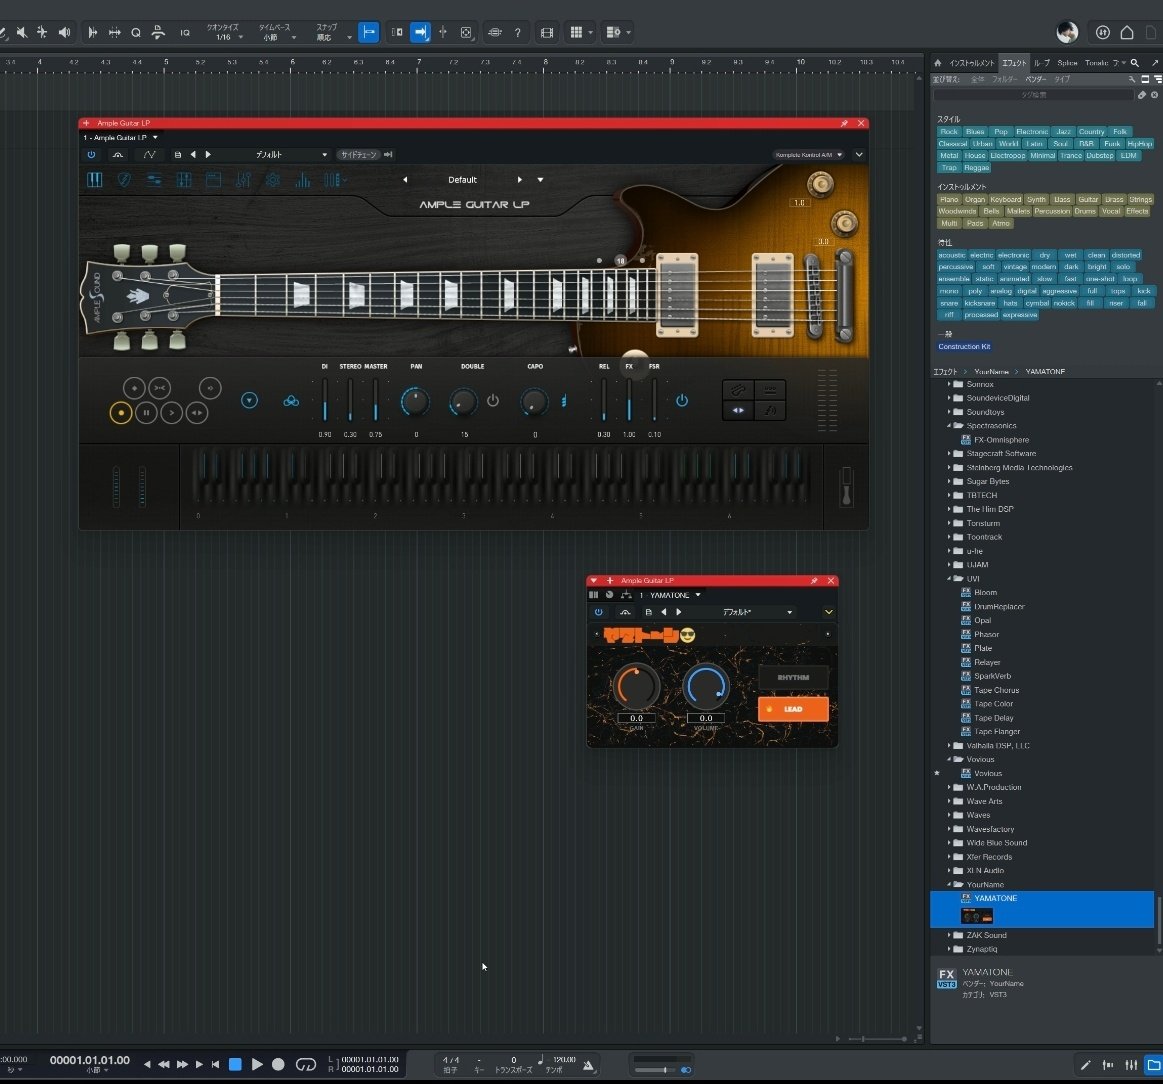Click the Ample Guitar cloud-shaped icon near DI
The image size is (1163, 1084).
tap(291, 401)
